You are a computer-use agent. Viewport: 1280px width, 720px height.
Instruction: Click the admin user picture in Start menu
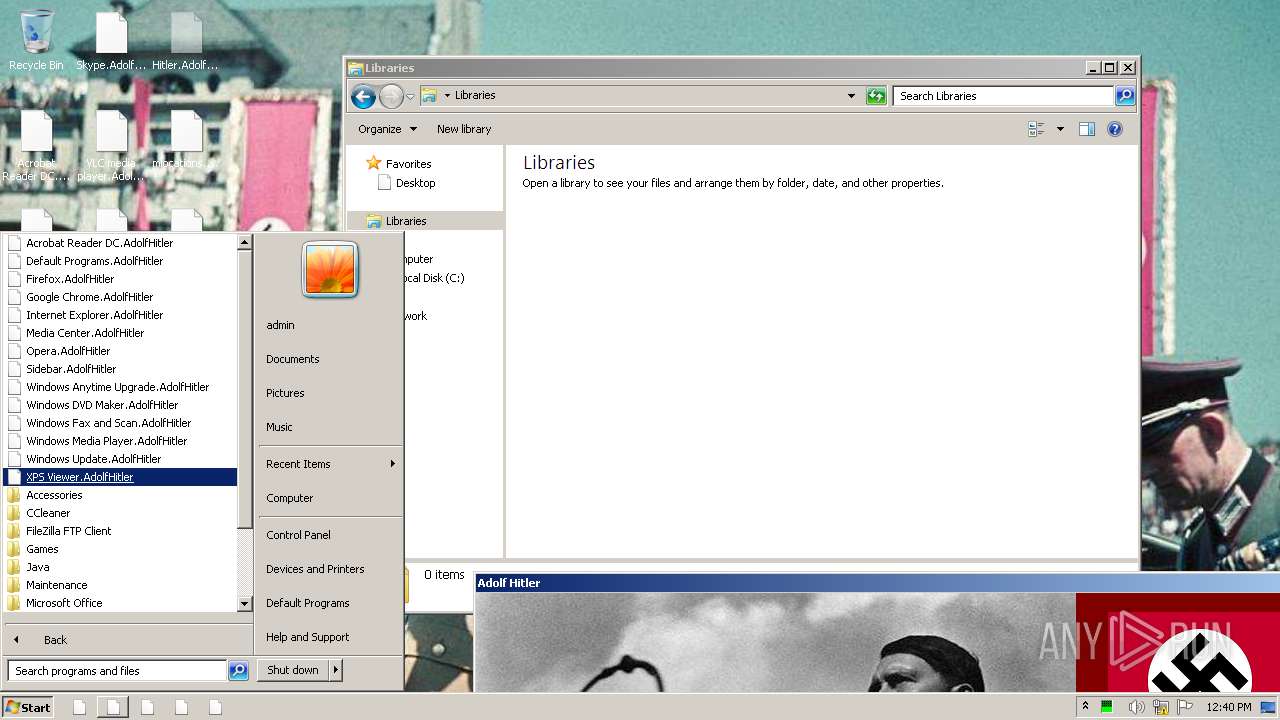tap(330, 270)
